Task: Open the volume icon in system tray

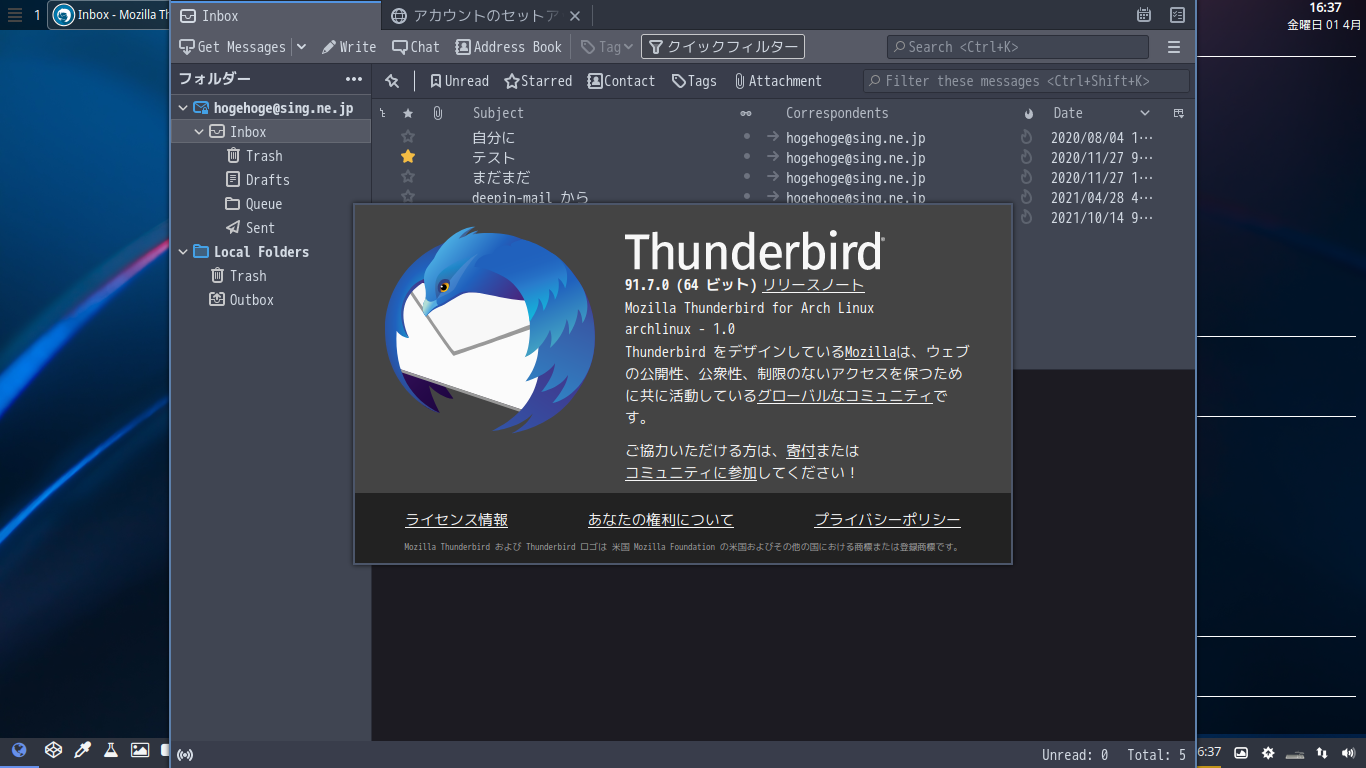Action: click(x=1349, y=753)
